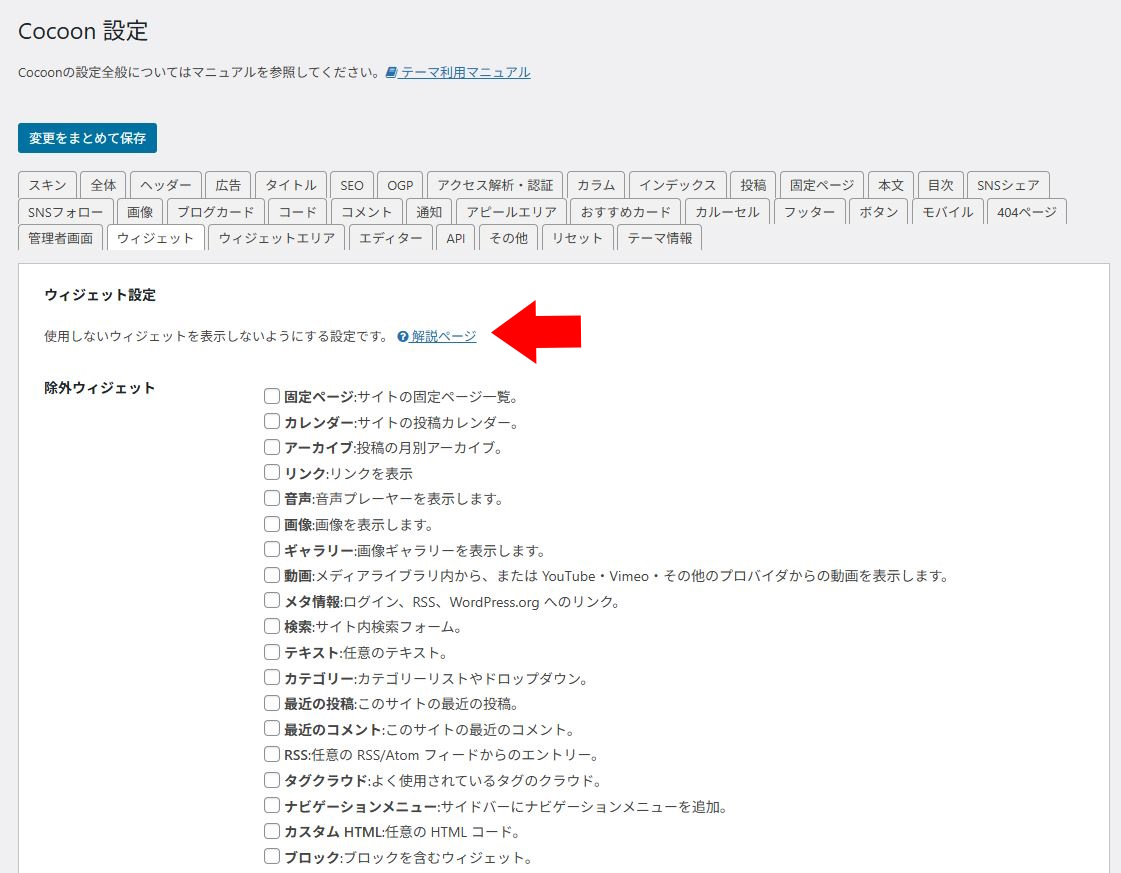The height and width of the screenshot is (873, 1121).
Task: Open the 404ページ tab
Action: [1027, 212]
